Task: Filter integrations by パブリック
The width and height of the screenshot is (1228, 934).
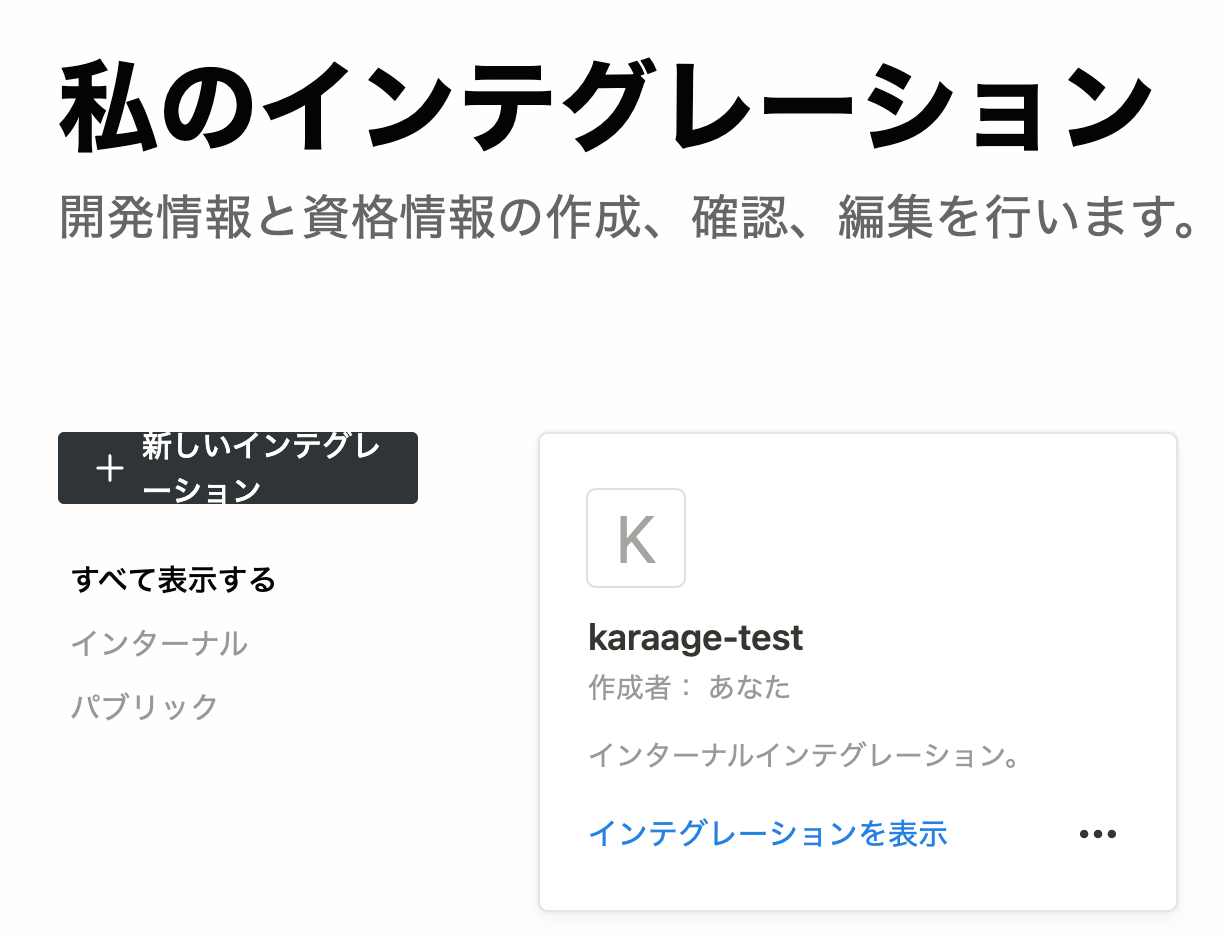Action: 145,707
